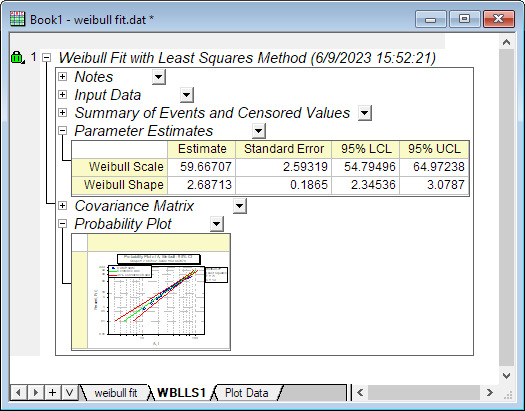Click the resize grip at window corner
The width and height of the screenshot is (525, 411).
click(508, 395)
